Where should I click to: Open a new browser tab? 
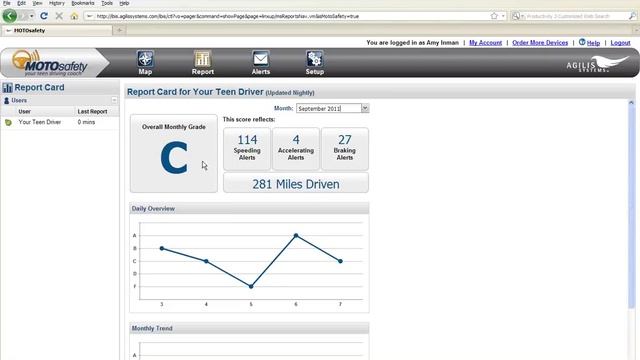click(120, 30)
